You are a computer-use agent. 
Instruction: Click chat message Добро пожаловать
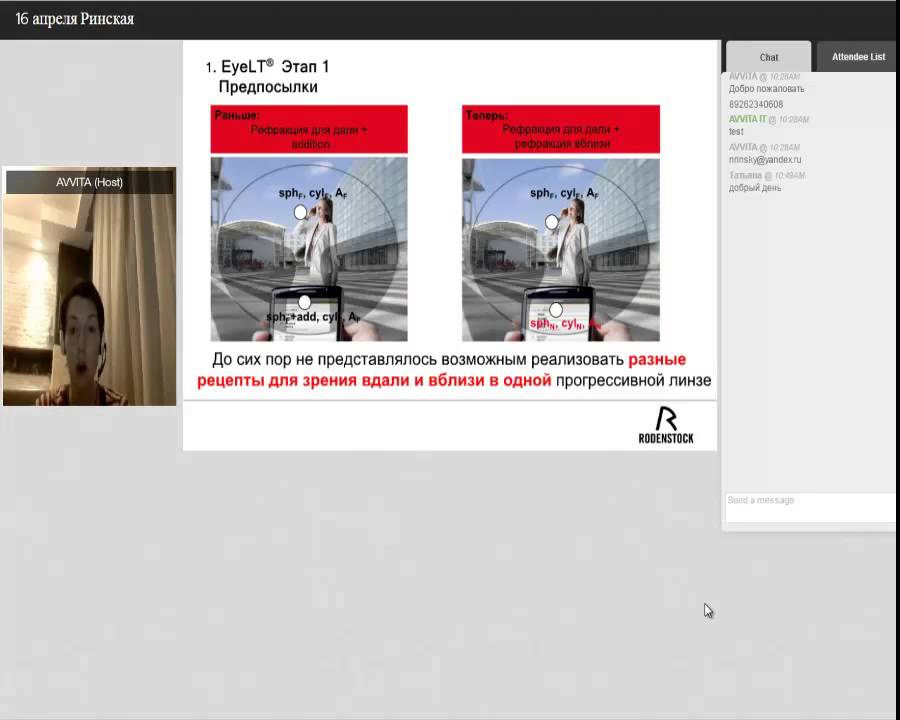coord(767,89)
